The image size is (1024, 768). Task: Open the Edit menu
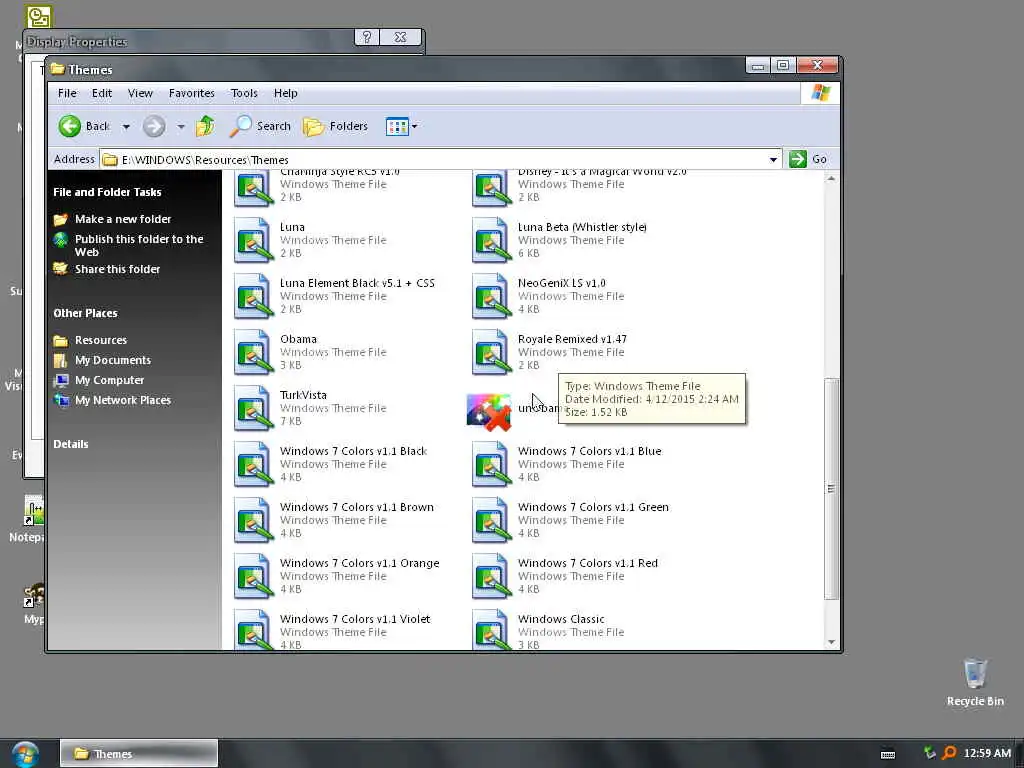click(x=102, y=93)
